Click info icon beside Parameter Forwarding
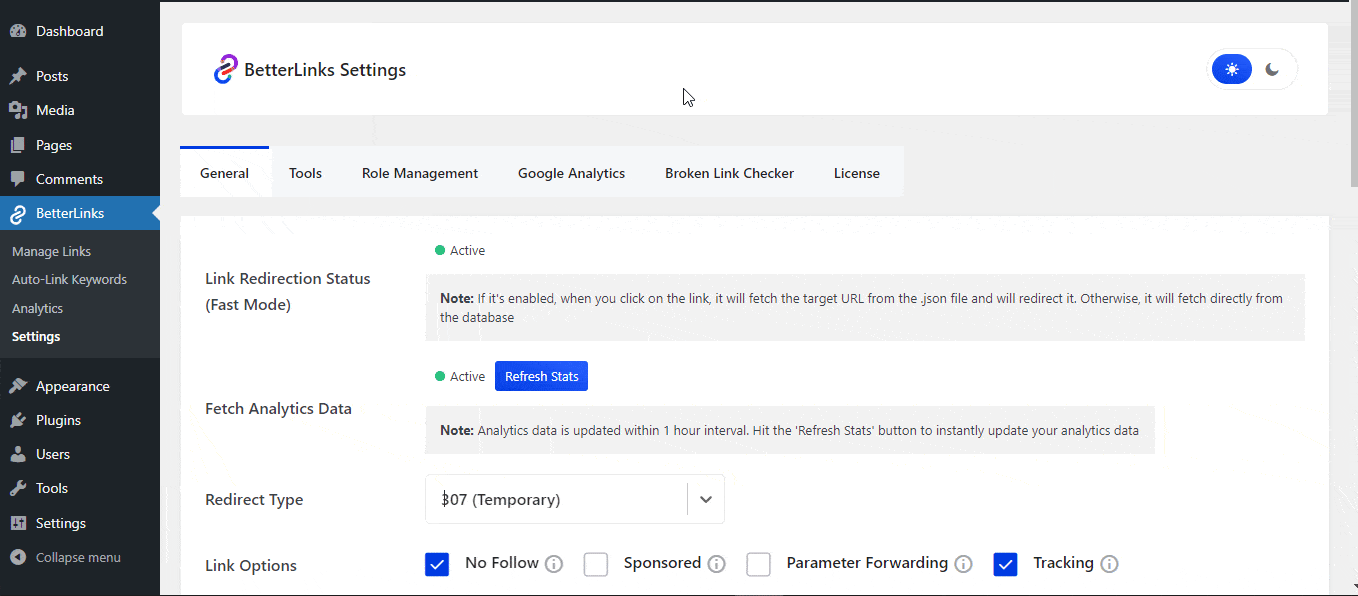Screen dimensions: 1358x596 pyautogui.click(x=963, y=564)
